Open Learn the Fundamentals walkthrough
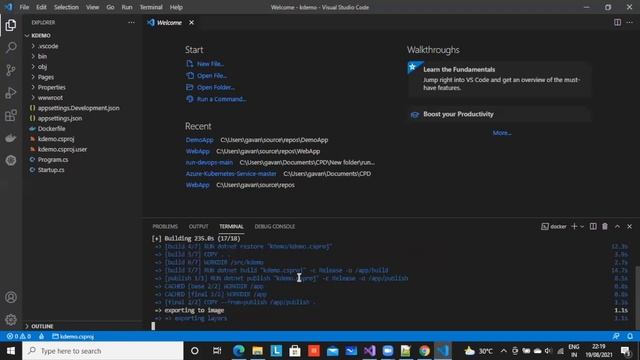The image size is (640, 360). [500, 79]
